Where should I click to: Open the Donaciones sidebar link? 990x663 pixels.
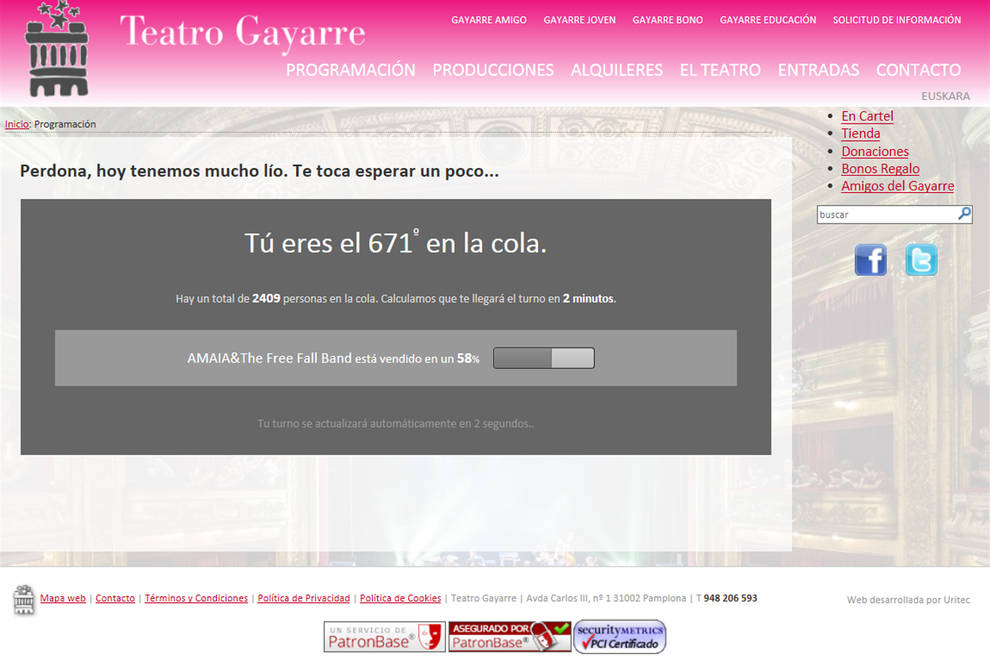pos(874,152)
